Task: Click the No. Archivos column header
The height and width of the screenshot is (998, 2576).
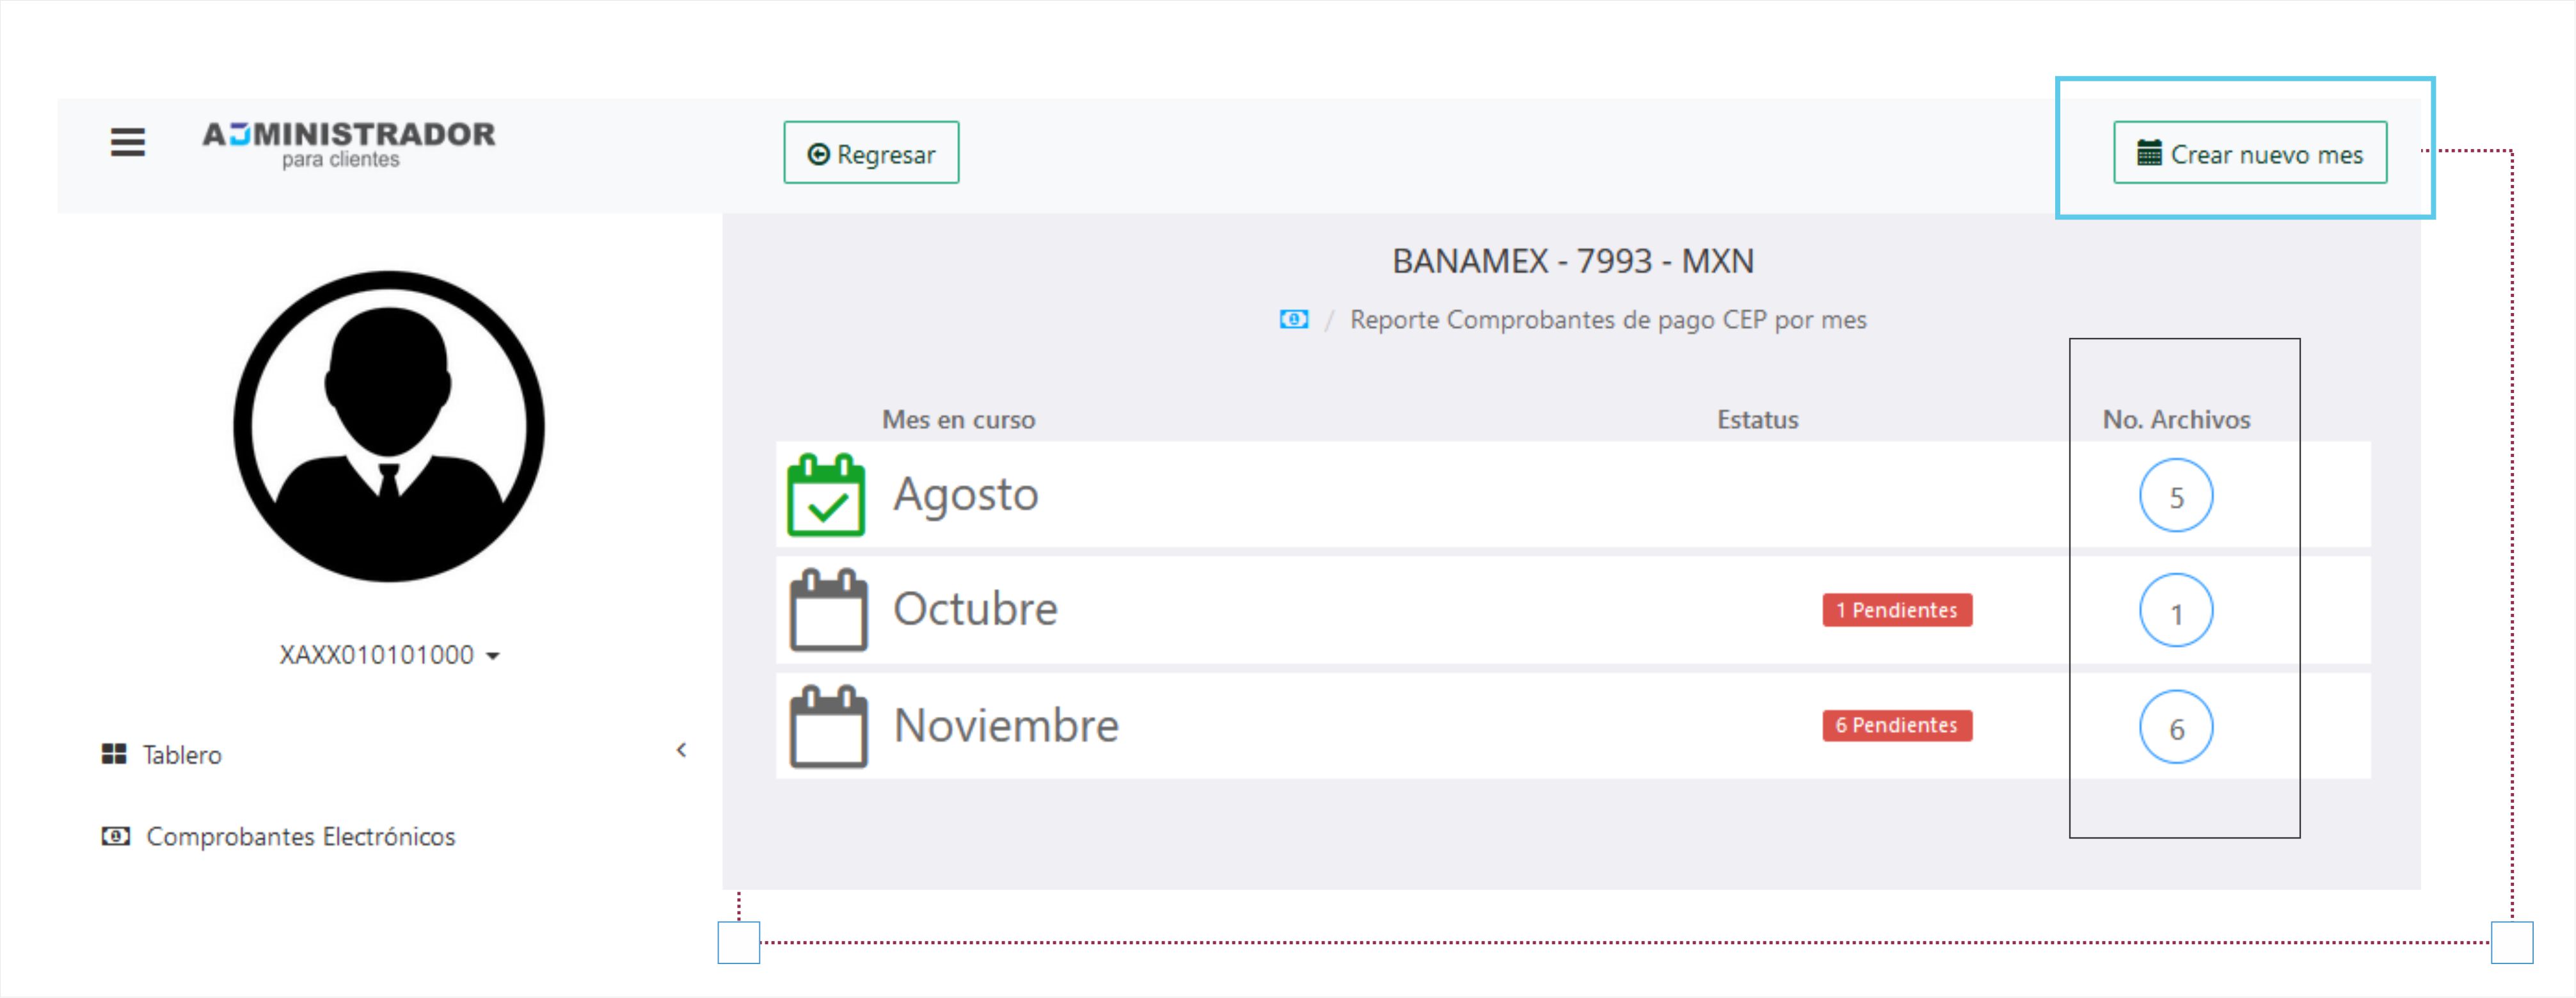Action: (x=2176, y=420)
